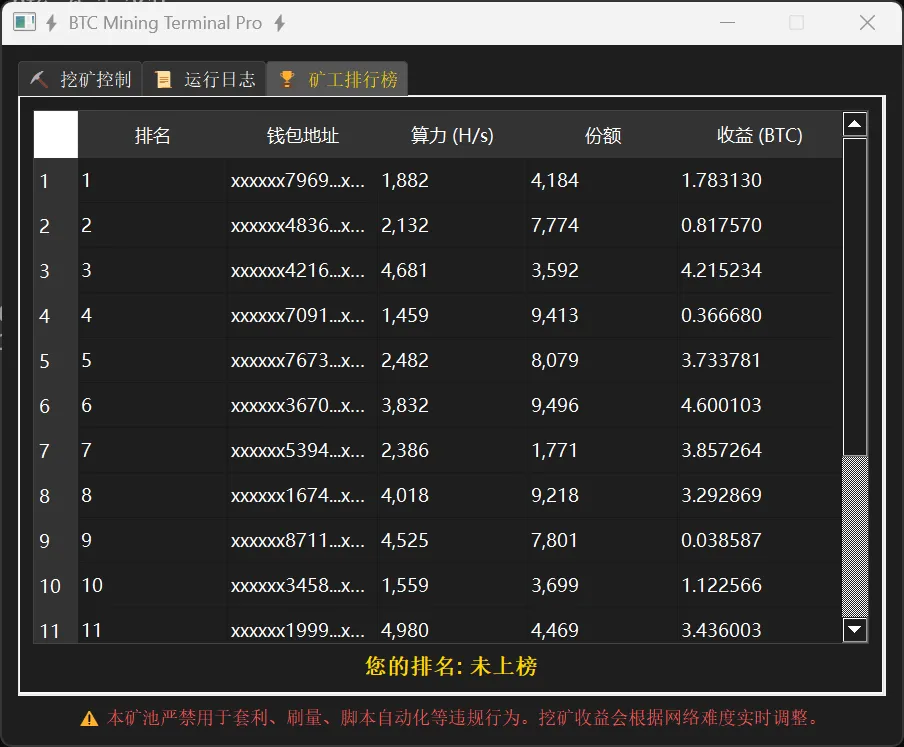Click the scrollbar down arrow icon
The height and width of the screenshot is (747, 904).
pos(855,631)
